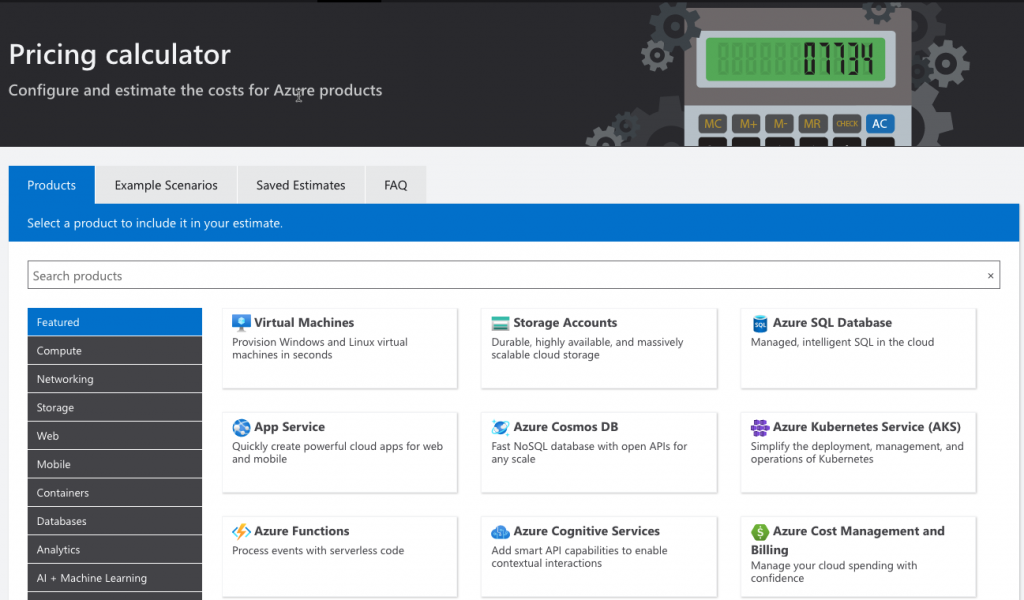
Task: Click the calculator MC key in banner
Action: [712, 123]
